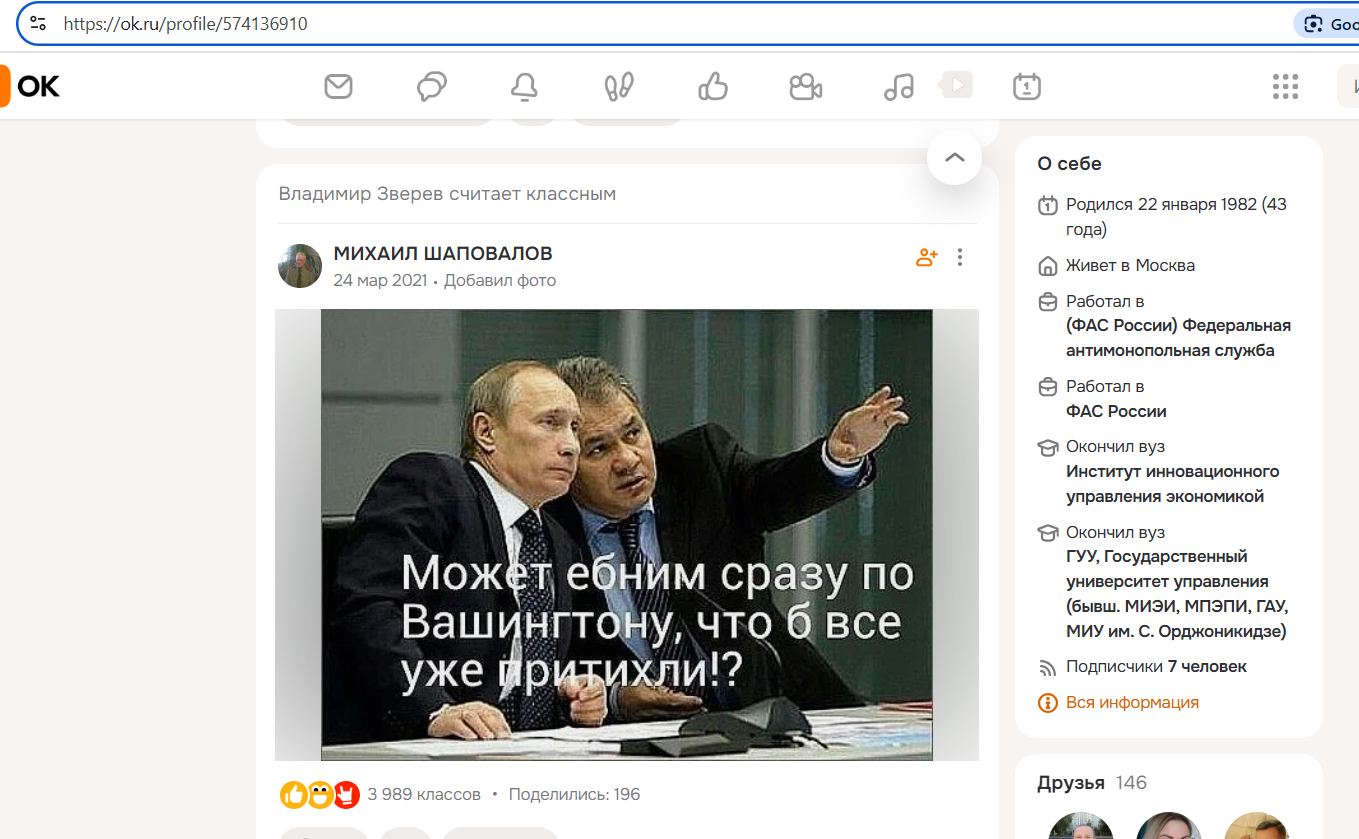The width and height of the screenshot is (1359, 839).
Task: Open the notifications bell icon
Action: [524, 87]
